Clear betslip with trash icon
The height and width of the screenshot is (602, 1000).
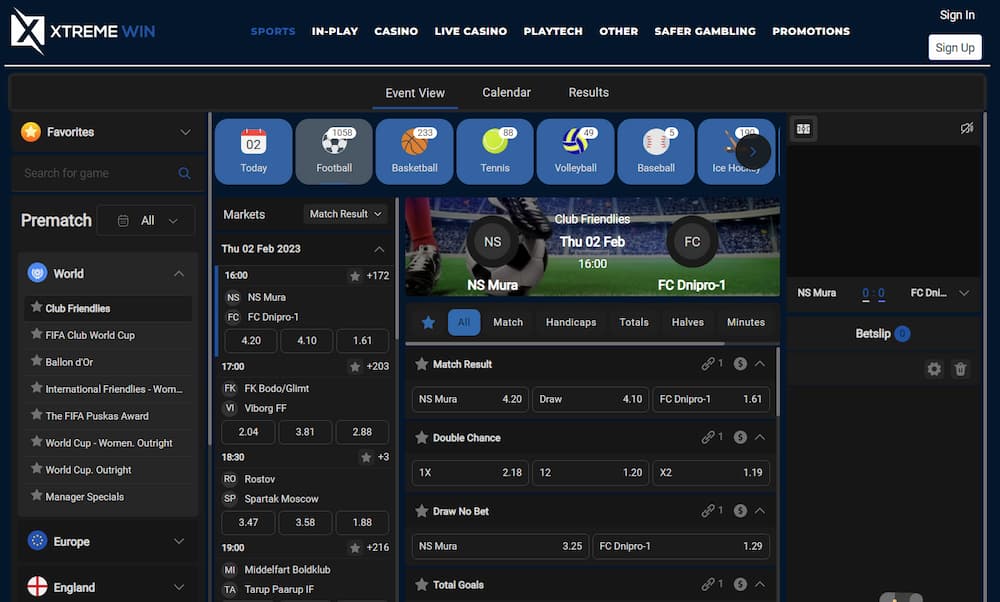(x=960, y=369)
